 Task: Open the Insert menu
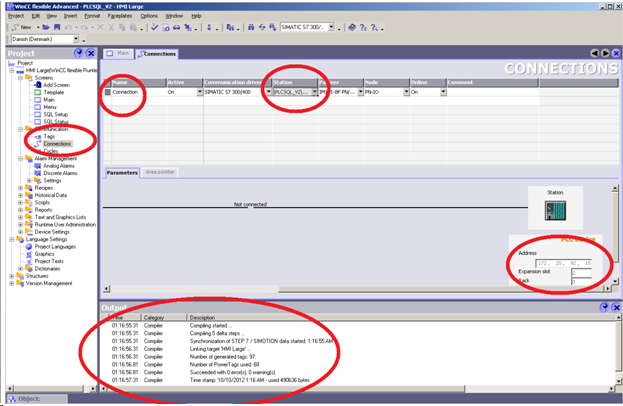tap(70, 16)
